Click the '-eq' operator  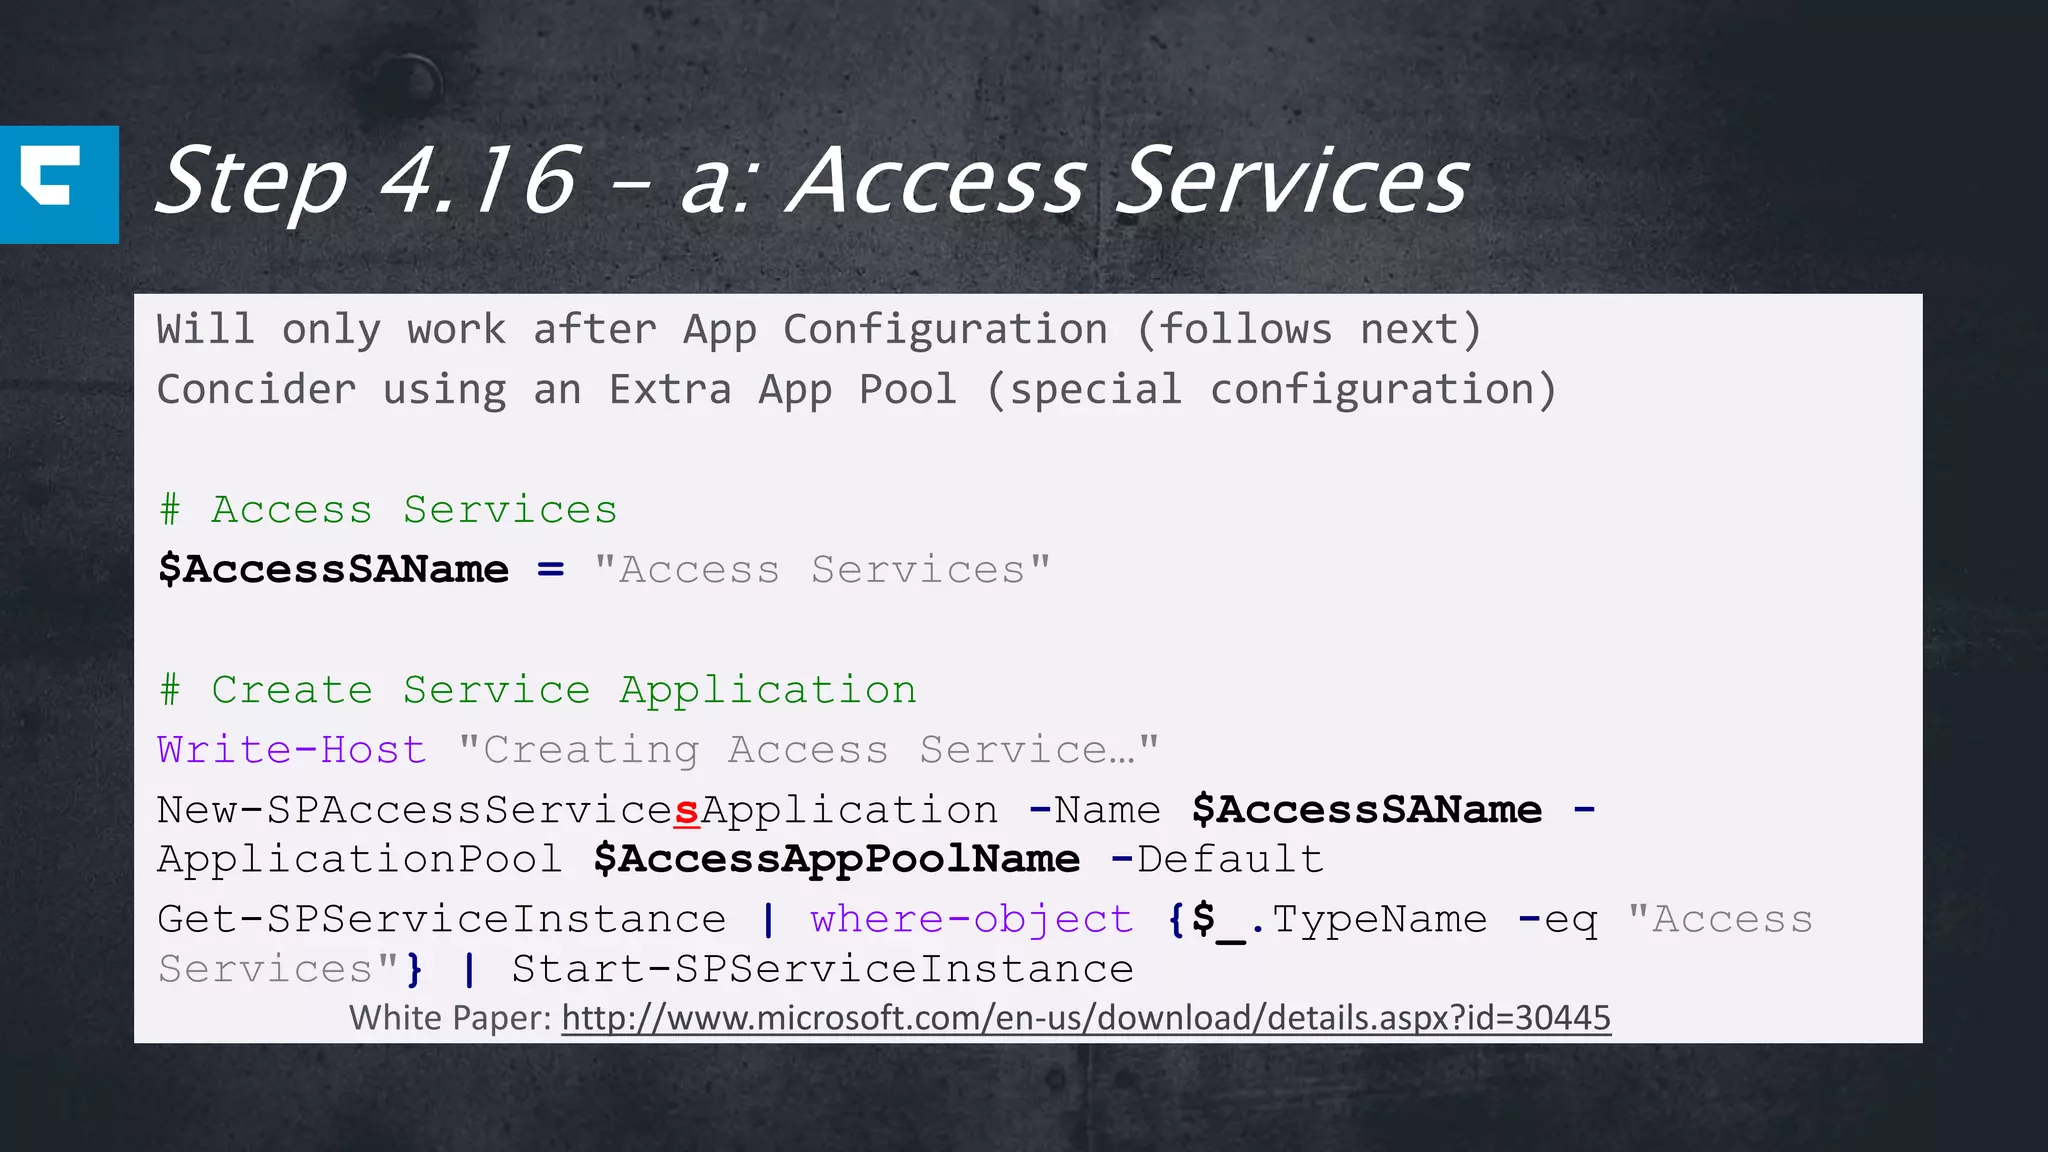click(1557, 921)
